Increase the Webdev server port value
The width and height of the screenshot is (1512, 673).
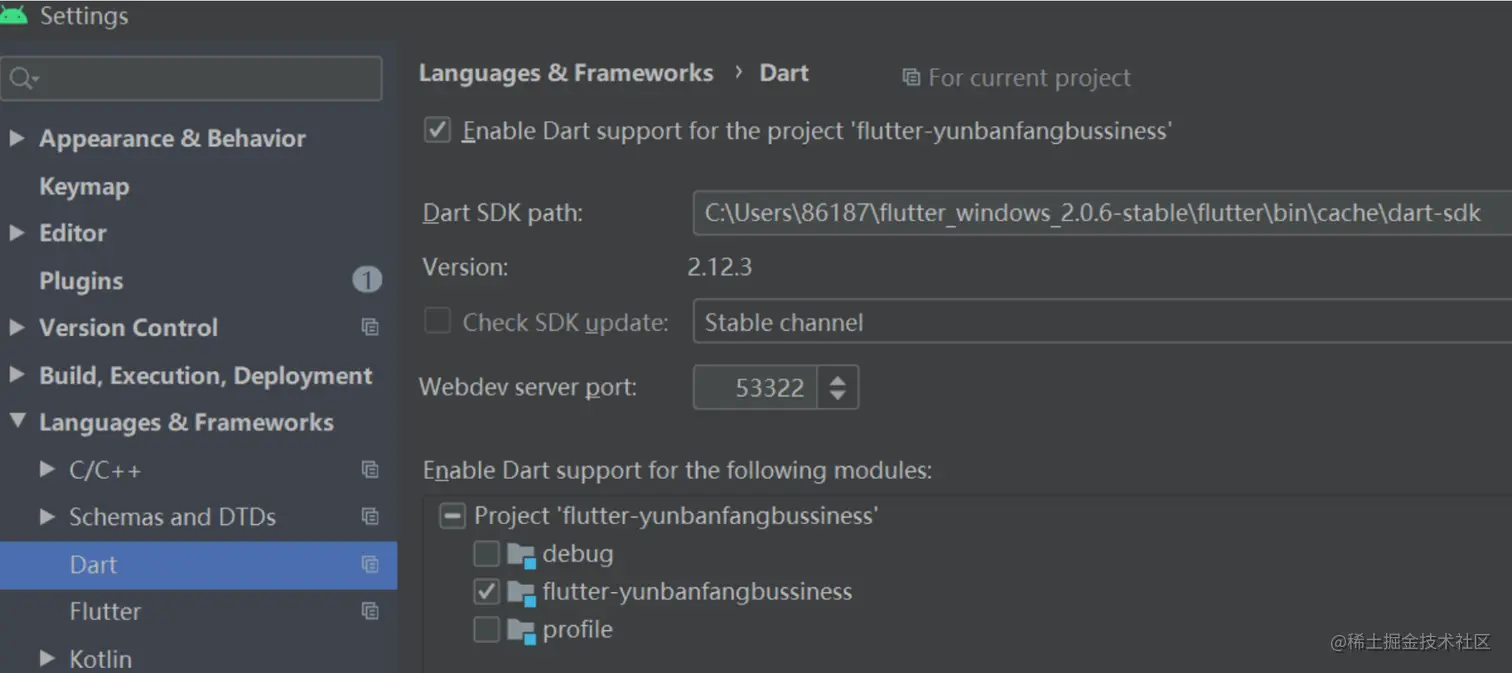pyautogui.click(x=838, y=378)
